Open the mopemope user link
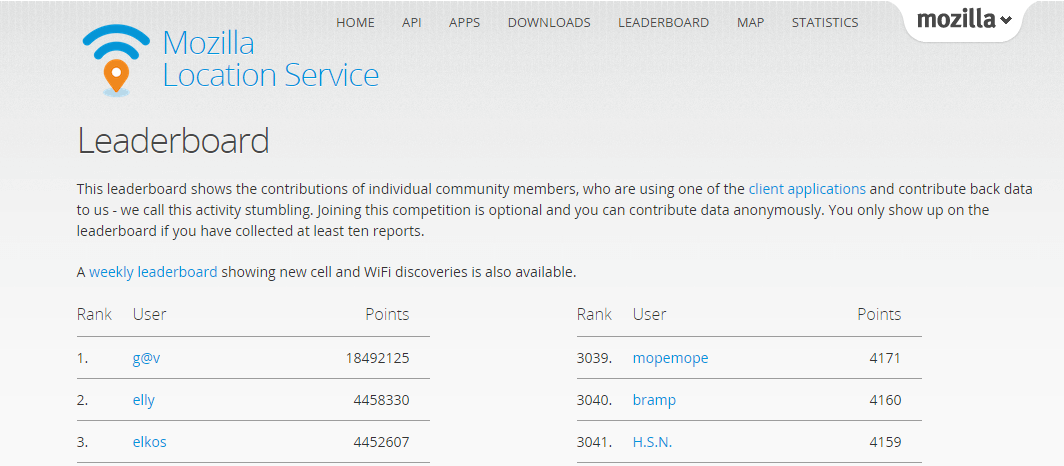Screen dimensions: 1064x466 pos(670,358)
